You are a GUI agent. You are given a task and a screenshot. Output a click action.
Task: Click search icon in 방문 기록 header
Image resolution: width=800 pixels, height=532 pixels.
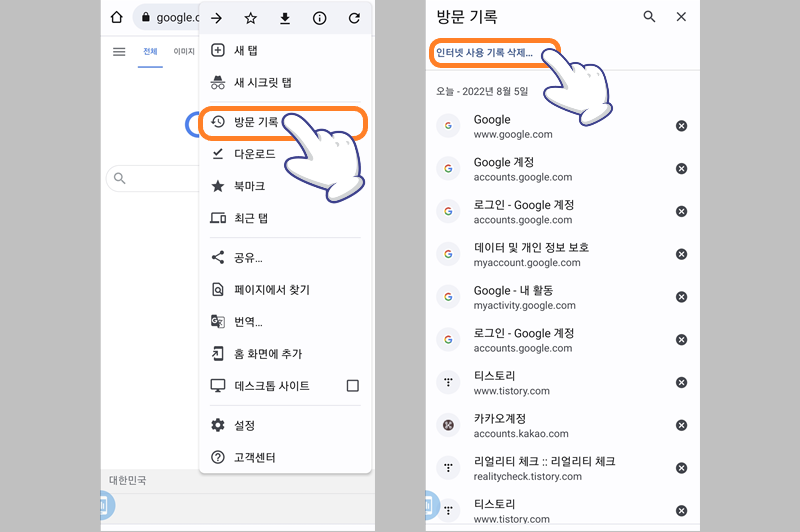coord(649,17)
